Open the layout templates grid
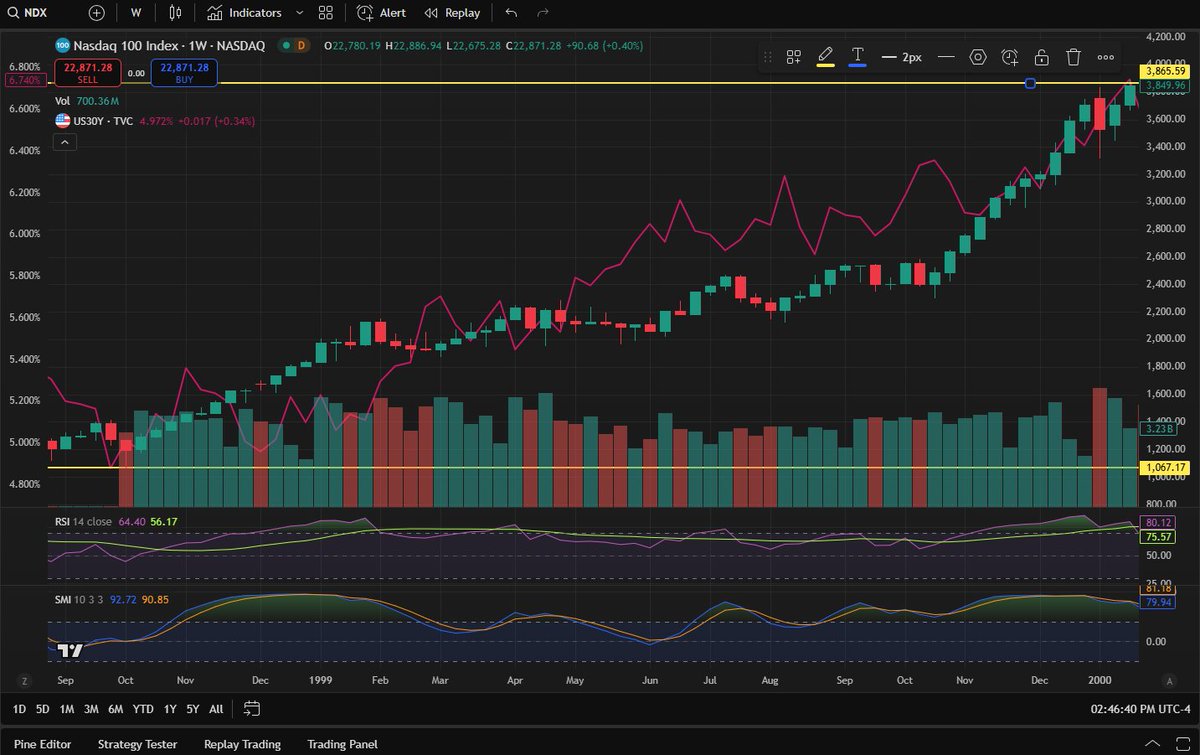 pos(326,13)
